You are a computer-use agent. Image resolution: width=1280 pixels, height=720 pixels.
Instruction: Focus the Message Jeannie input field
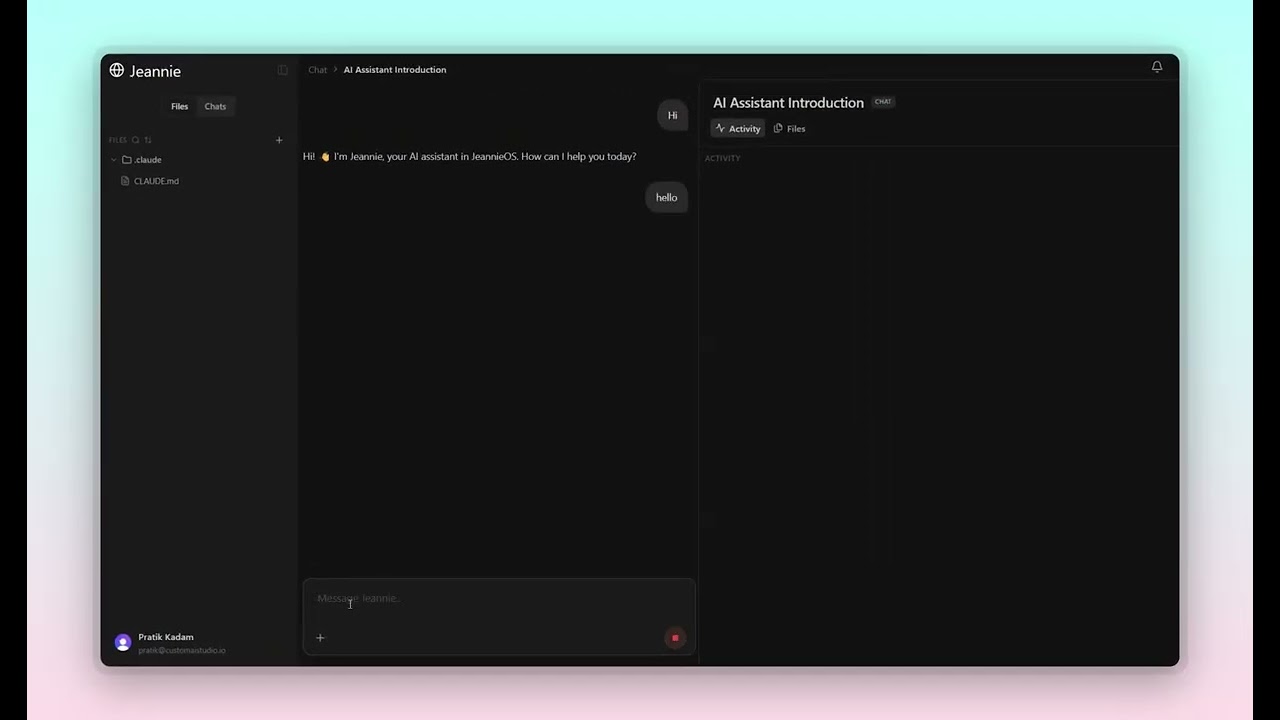(498, 599)
